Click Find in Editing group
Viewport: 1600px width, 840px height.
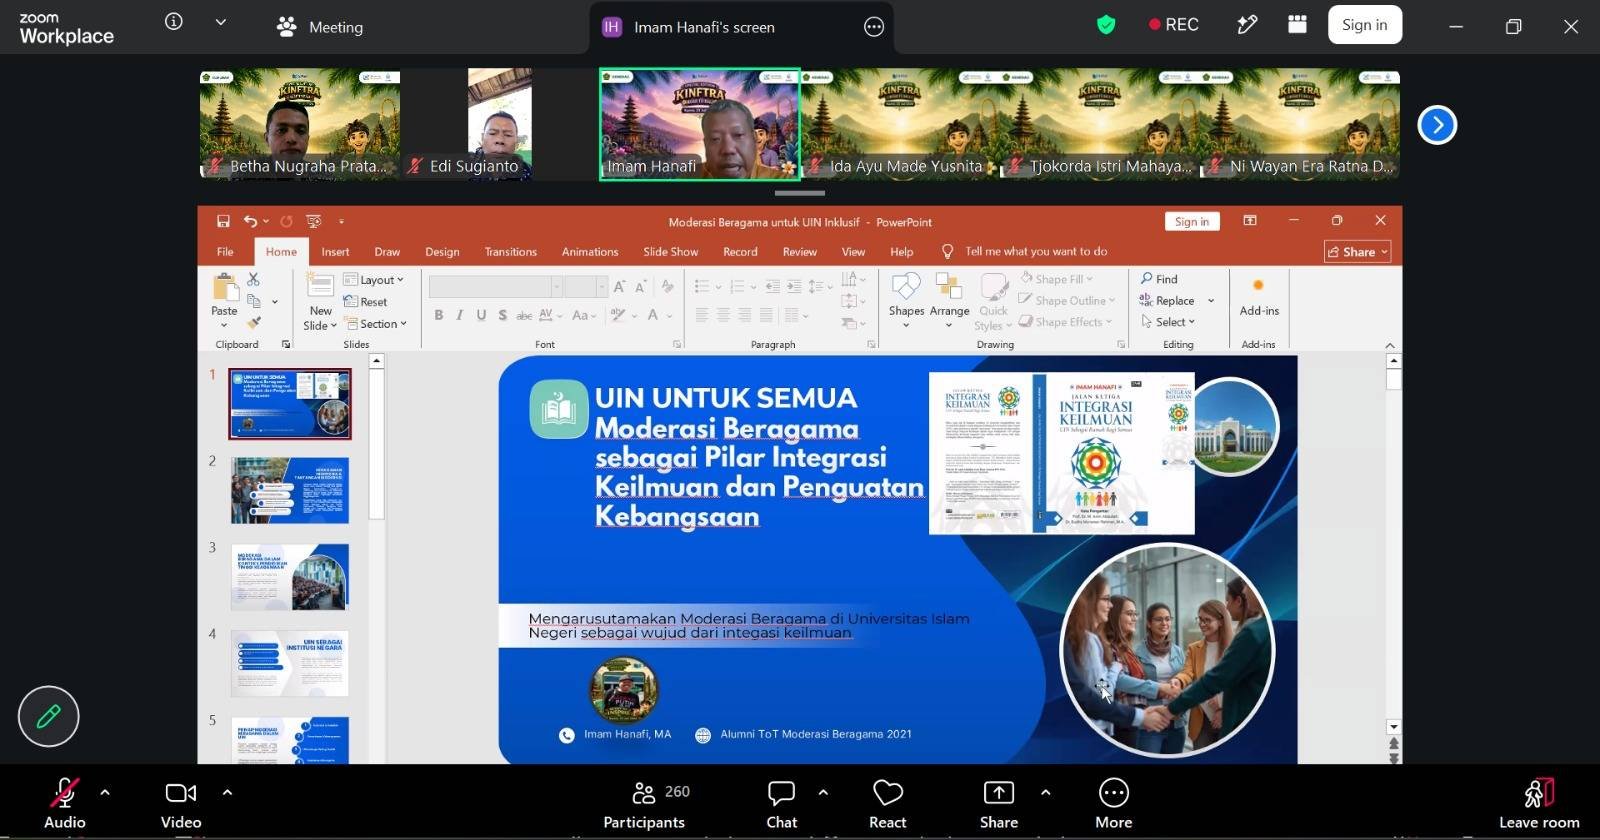[x=1160, y=279]
